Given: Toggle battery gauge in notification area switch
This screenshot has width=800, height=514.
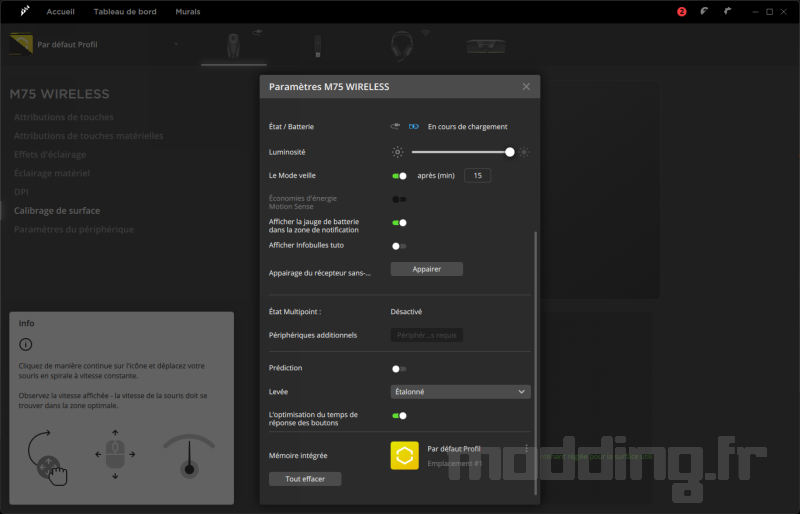Looking at the screenshot, I should 399,223.
